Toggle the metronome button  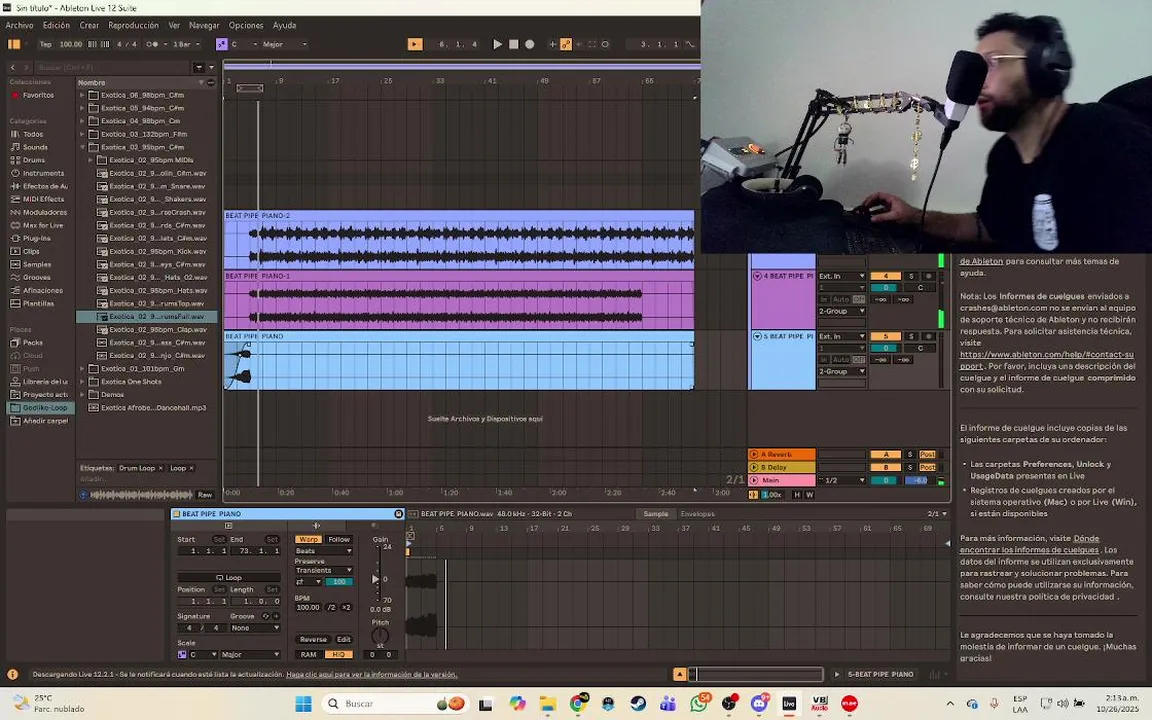click(x=152, y=44)
